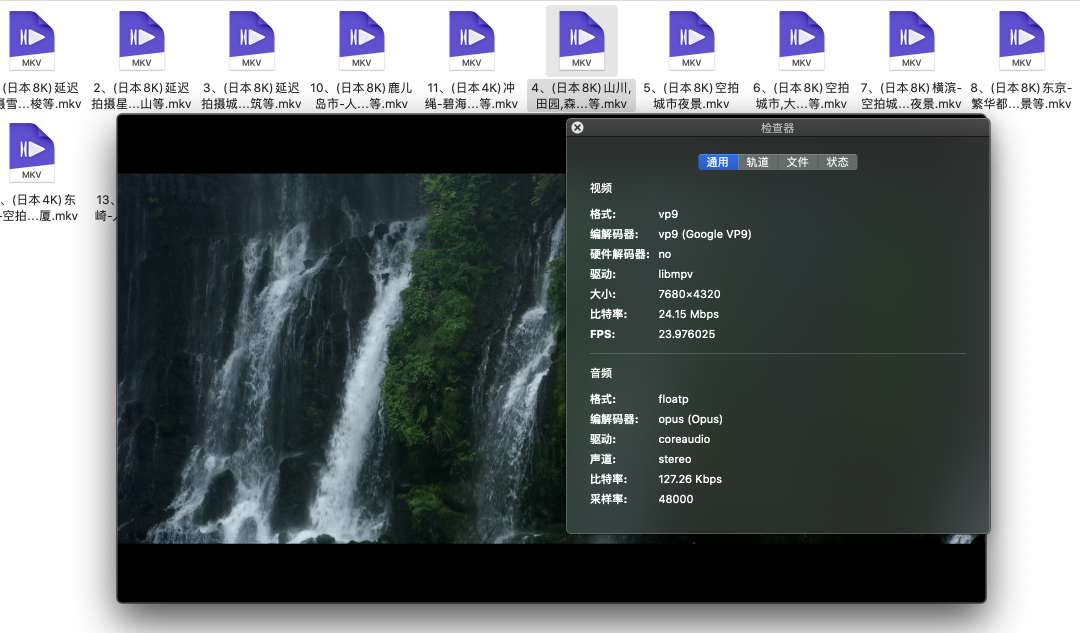Switch to the 状态 tab in inspector

coord(838,162)
